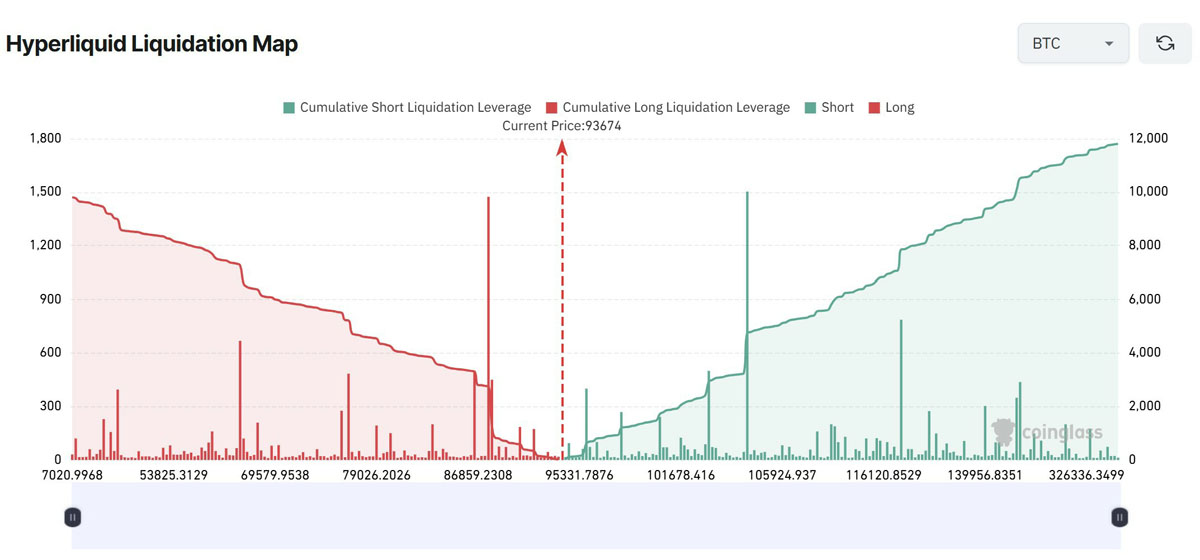Click the green Cumulative Short legend swatch

289,107
